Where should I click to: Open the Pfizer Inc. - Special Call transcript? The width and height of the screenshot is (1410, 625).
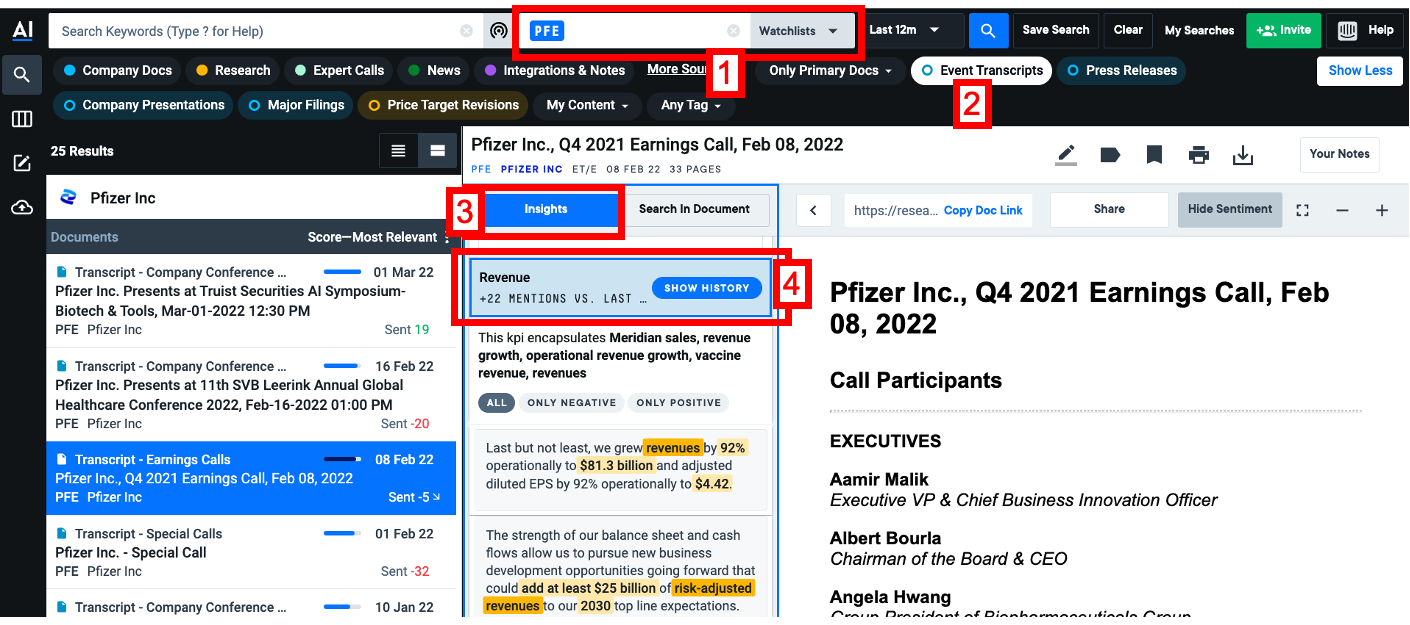click(251, 553)
